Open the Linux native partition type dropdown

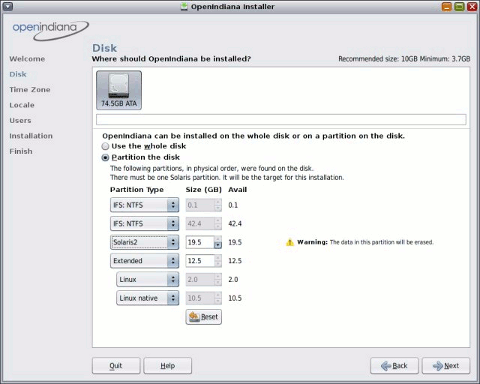[x=147, y=298]
